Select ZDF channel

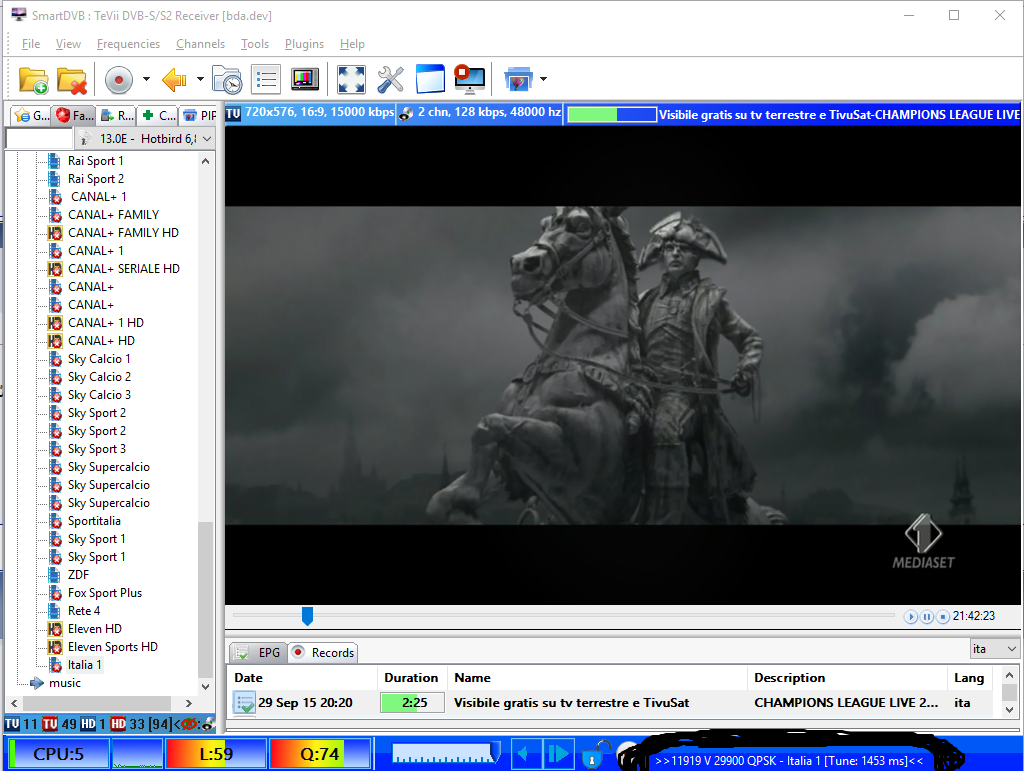78,574
